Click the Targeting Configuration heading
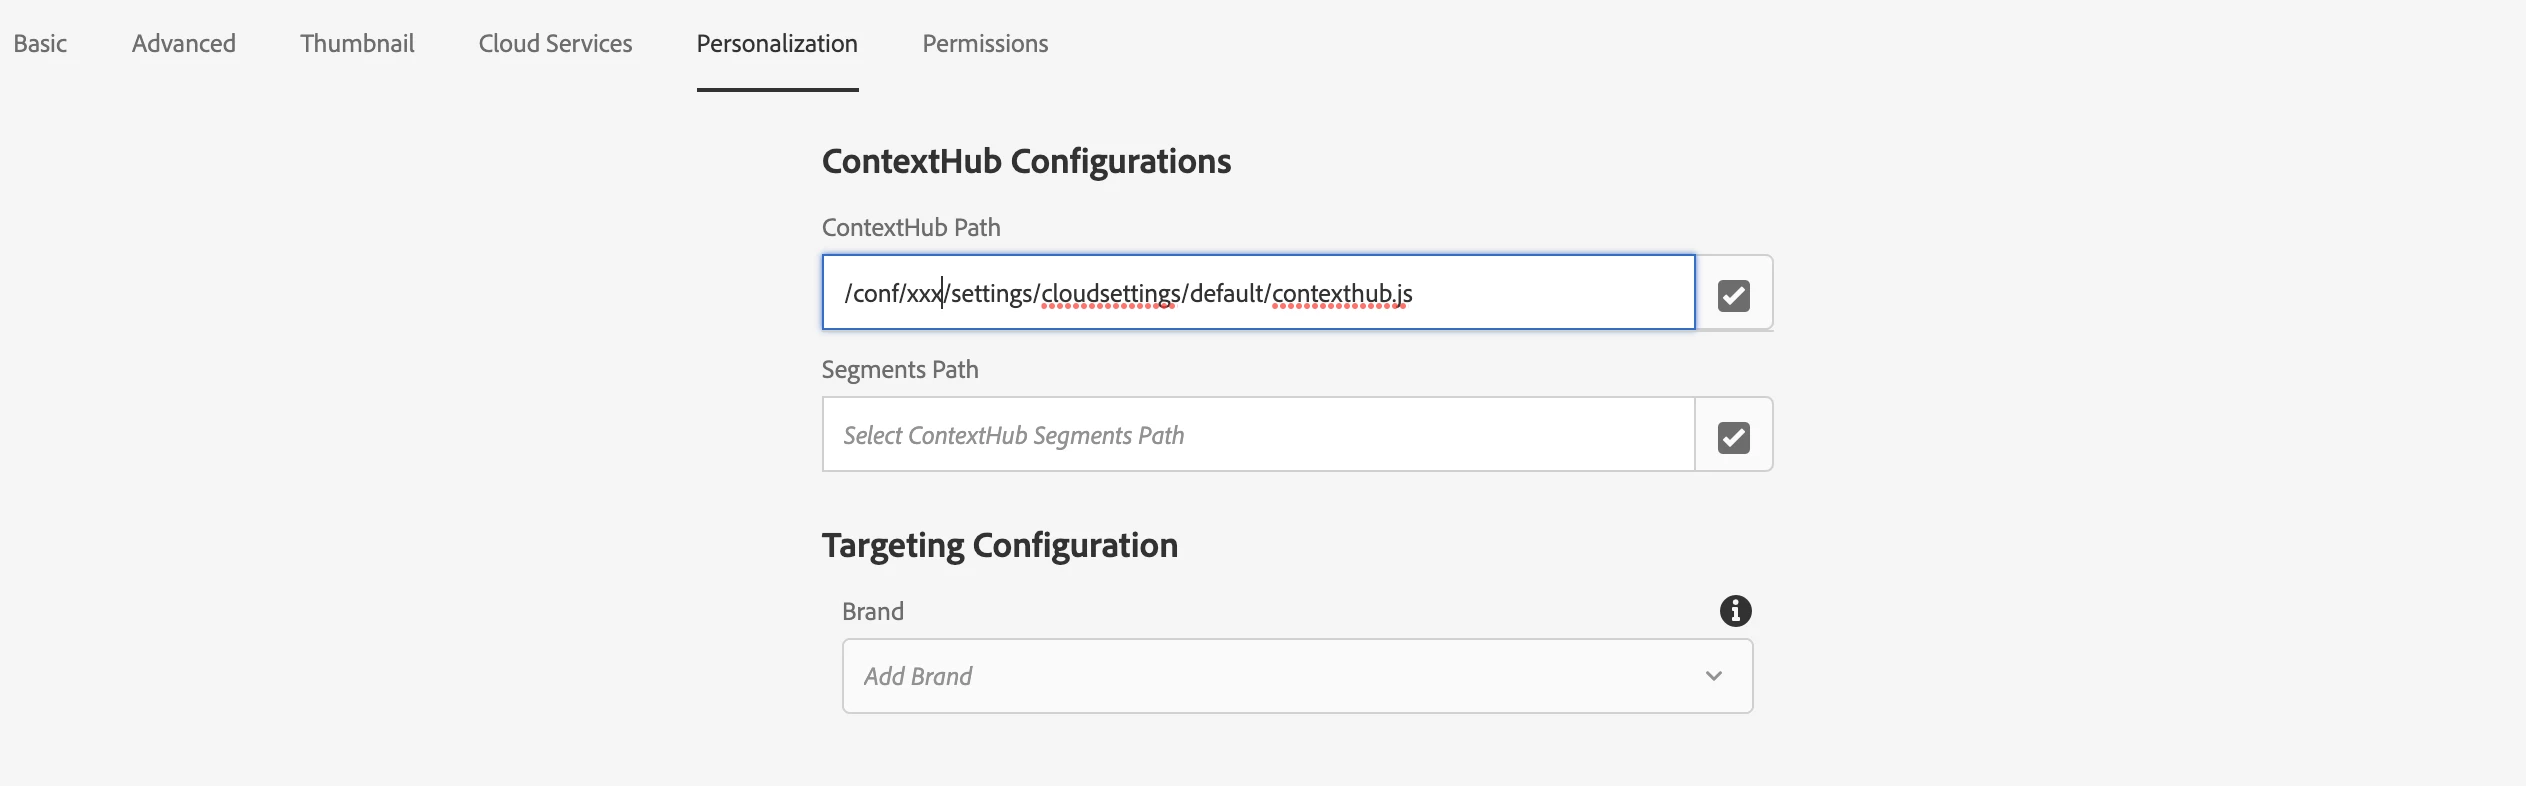This screenshot has width=2526, height=786. pos(1000,546)
